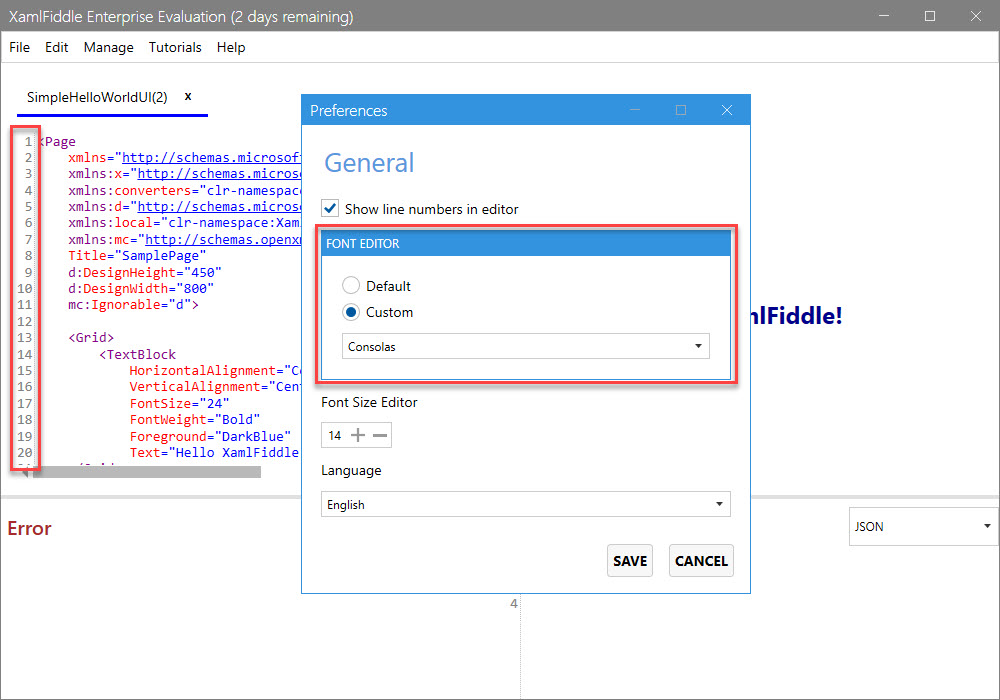This screenshot has height=700, width=1000.
Task: Click the Error heading in output panel
Action: pyautogui.click(x=29, y=528)
